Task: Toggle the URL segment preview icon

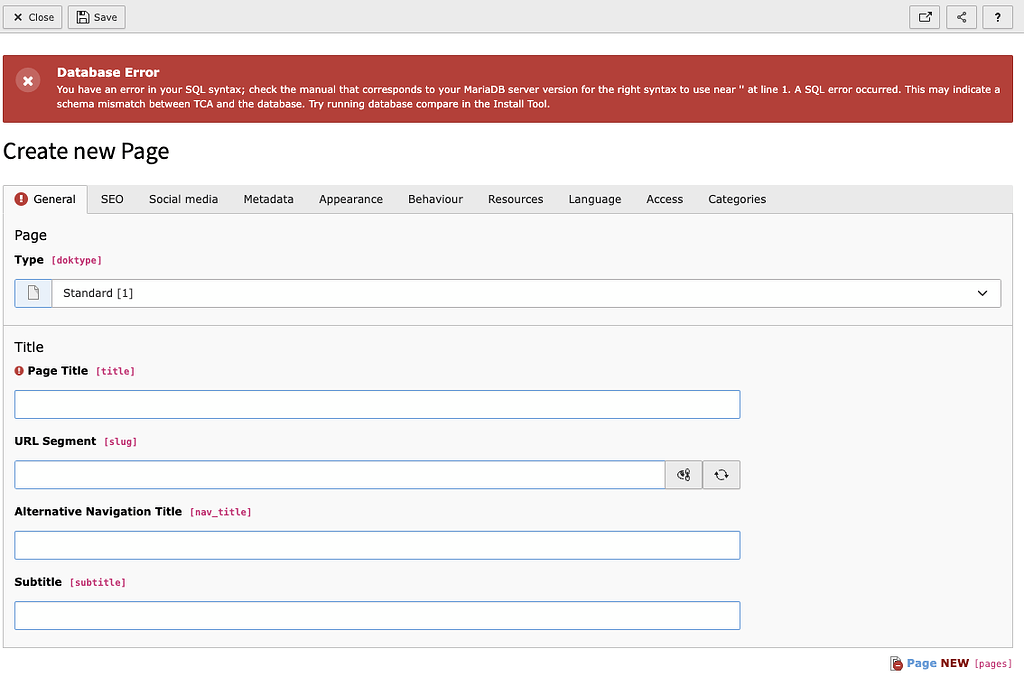Action: pos(684,474)
